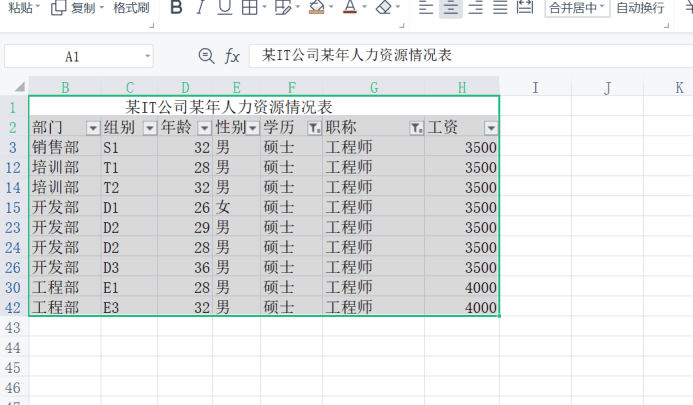Select column header G
The height and width of the screenshot is (405, 693).
(373, 88)
